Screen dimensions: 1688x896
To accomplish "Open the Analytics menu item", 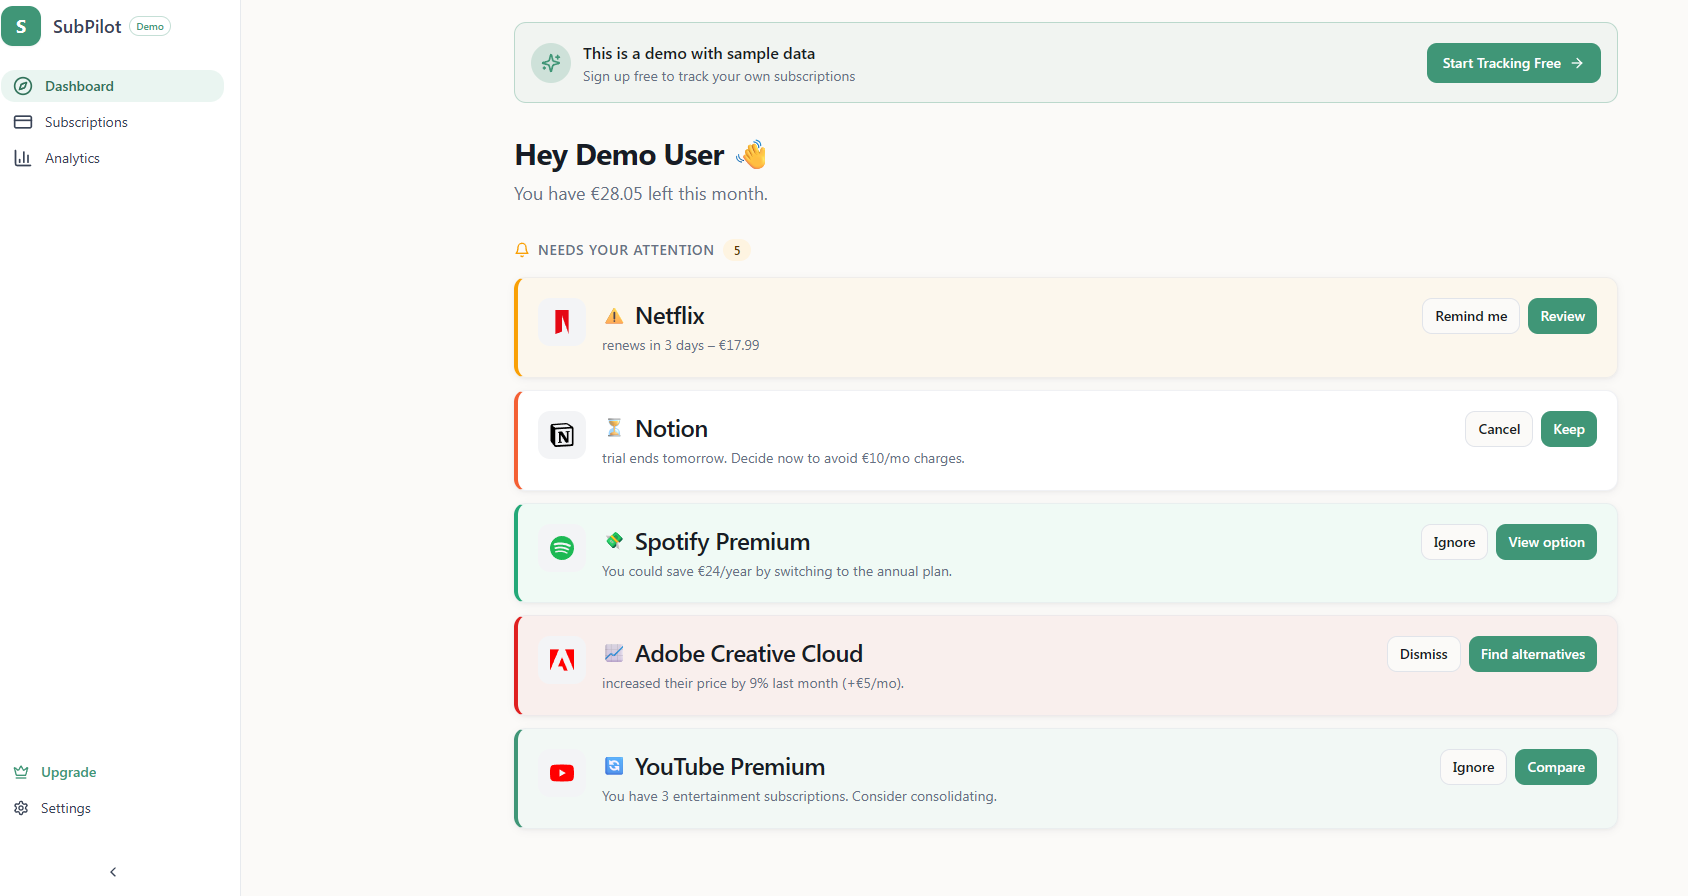I will [x=113, y=158].
